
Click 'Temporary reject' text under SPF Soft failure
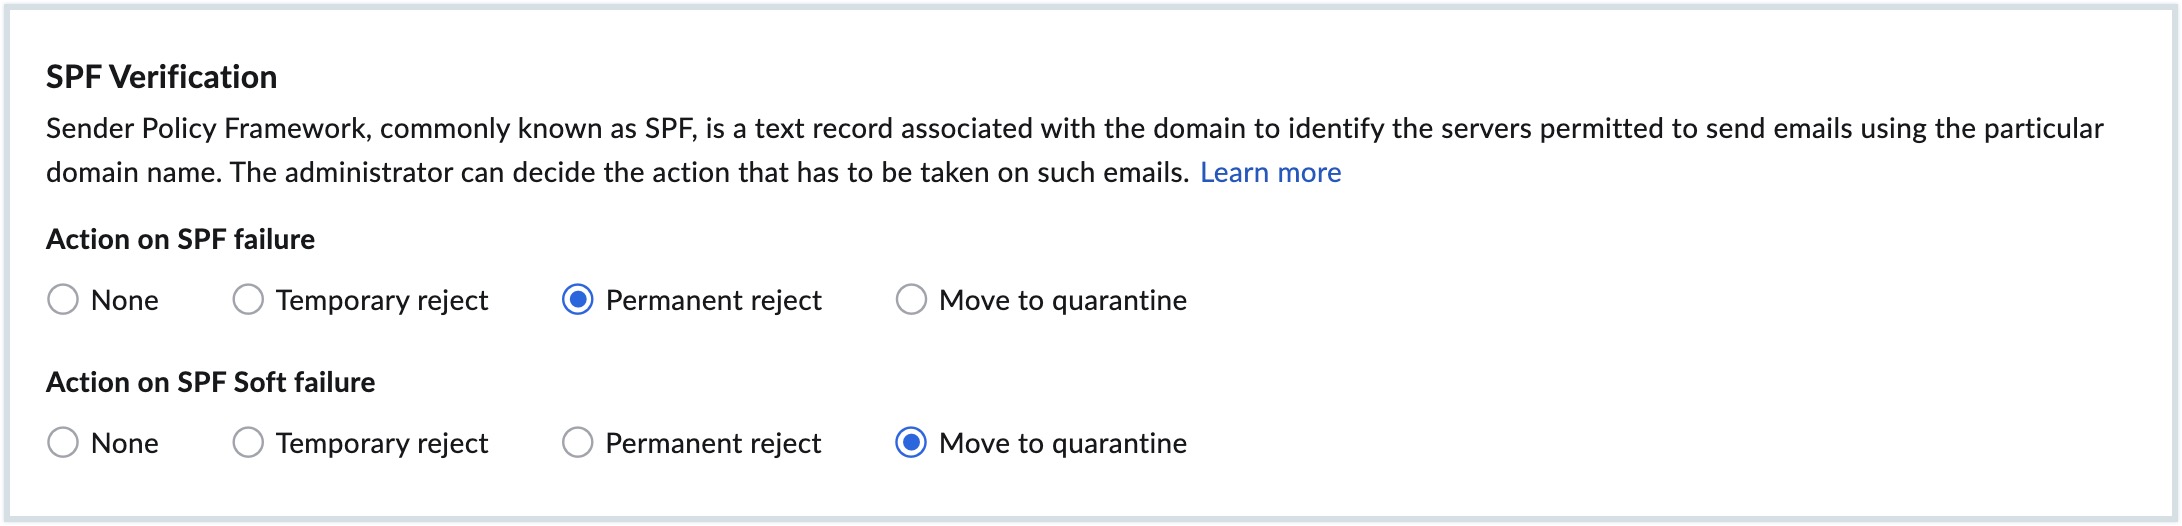(x=382, y=444)
